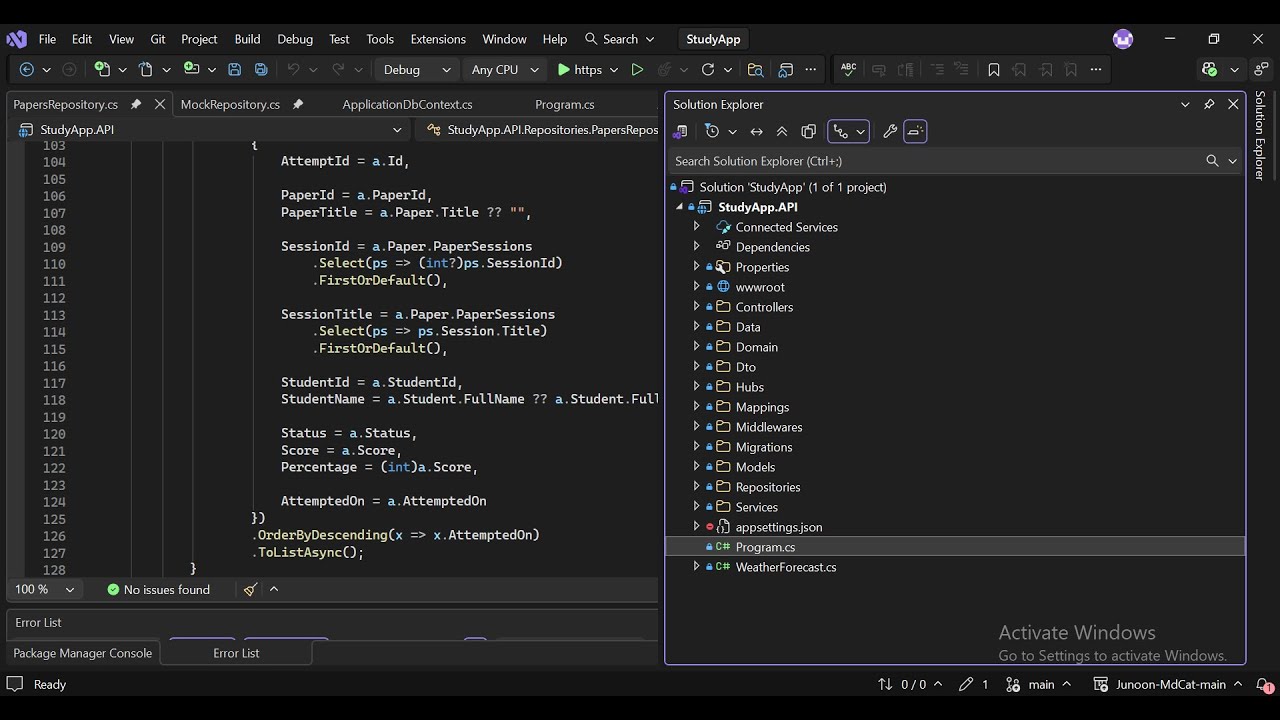This screenshot has height=720, width=1280.
Task: Expand the appsettings.json node
Action: (697, 527)
